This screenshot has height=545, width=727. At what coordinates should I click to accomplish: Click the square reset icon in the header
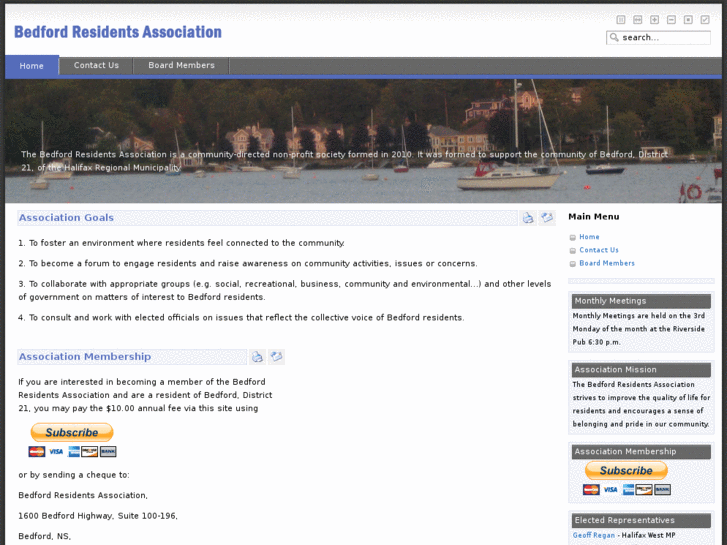click(688, 19)
